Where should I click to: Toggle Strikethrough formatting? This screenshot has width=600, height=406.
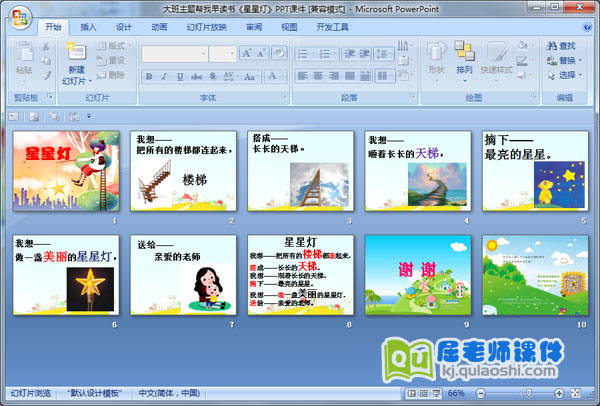[x=196, y=77]
